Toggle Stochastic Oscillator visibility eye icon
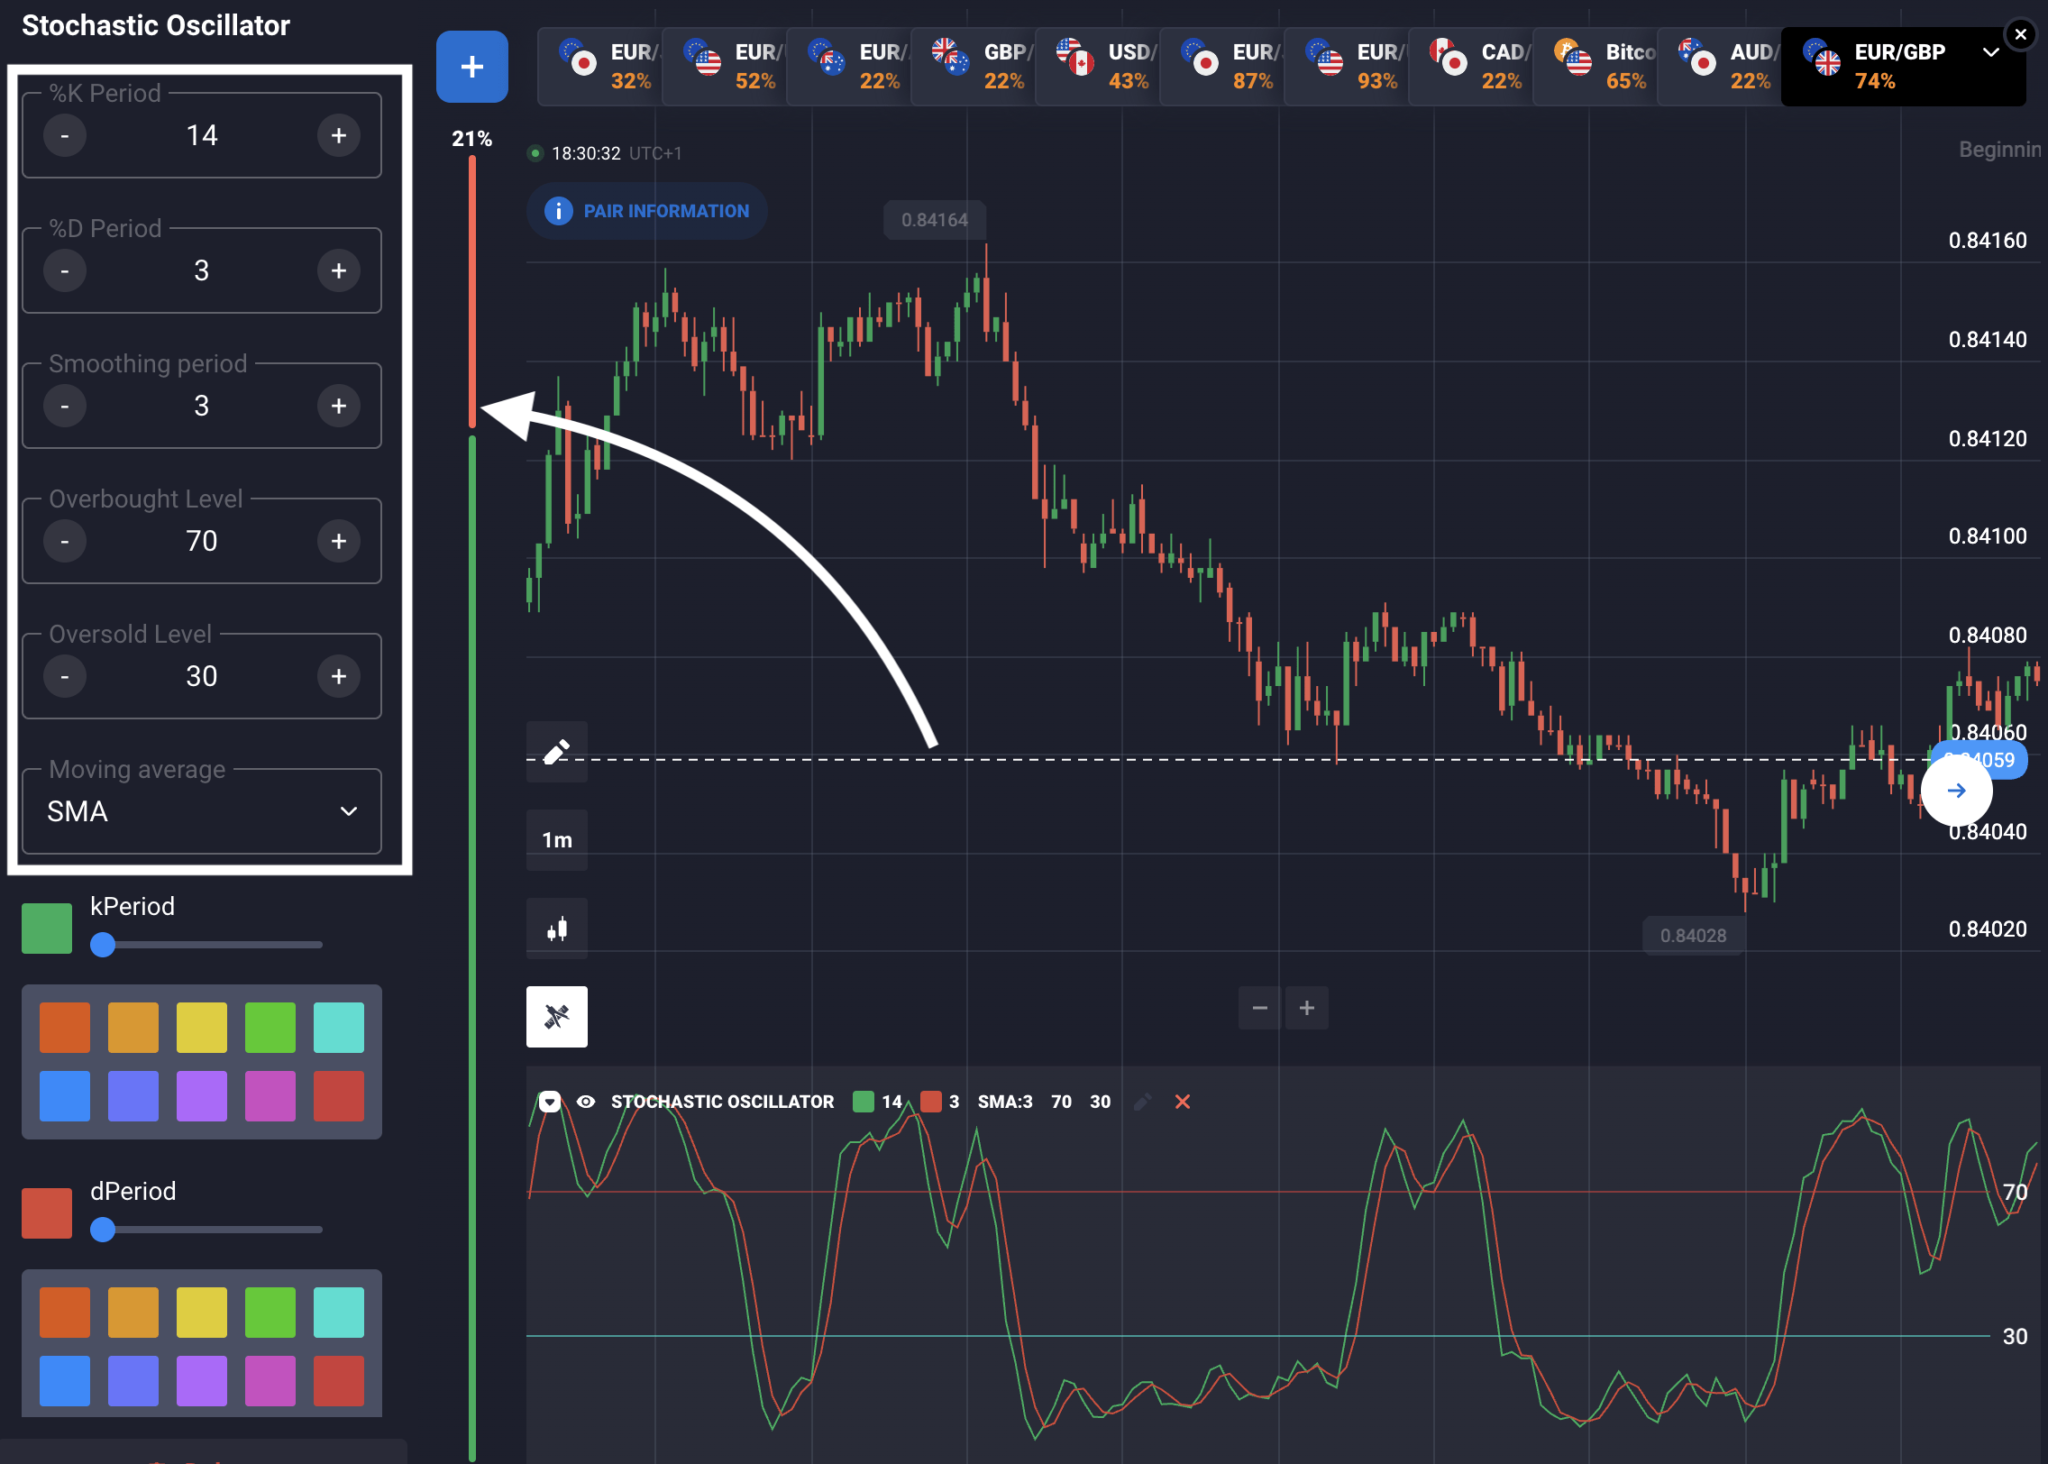This screenshot has width=2048, height=1464. 587,1101
